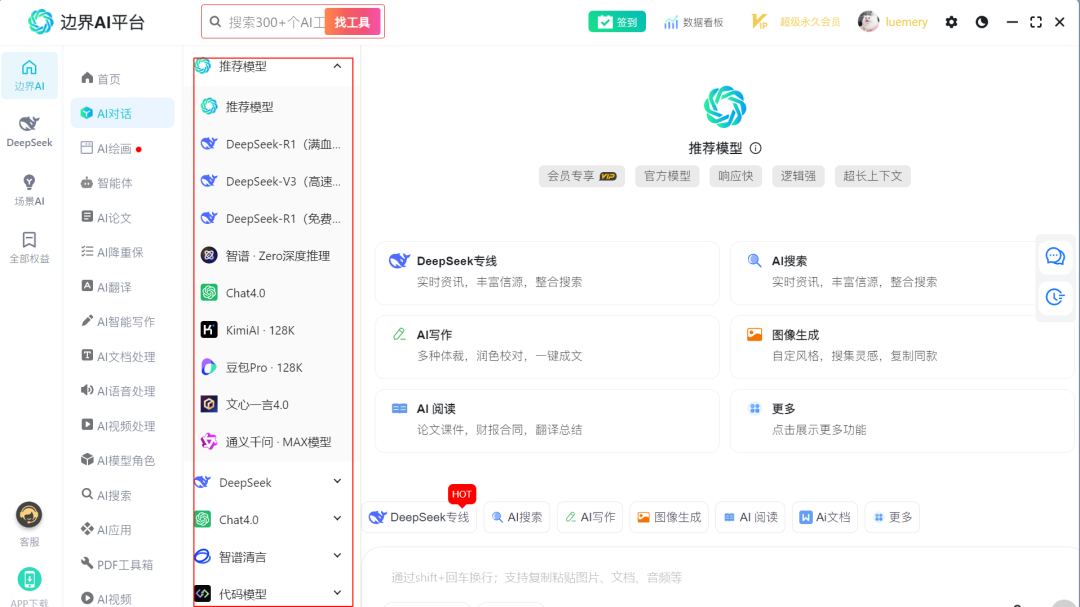The image size is (1080, 607).
Task: Open the DeepSeek专线 card
Action: point(547,271)
